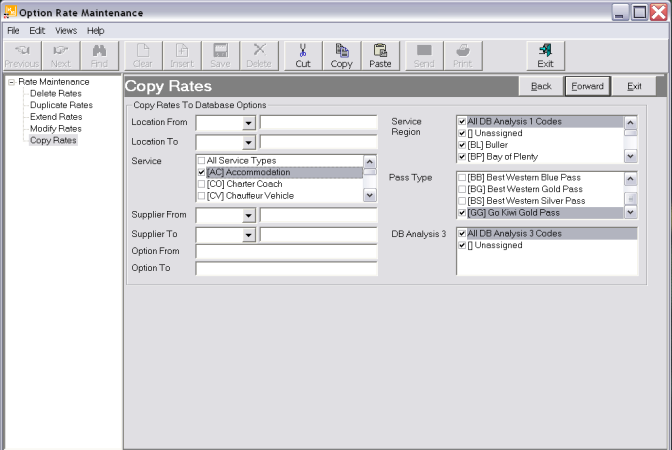Click the Next toolbar icon
Image resolution: width=672 pixels, height=450 pixels.
[60, 56]
